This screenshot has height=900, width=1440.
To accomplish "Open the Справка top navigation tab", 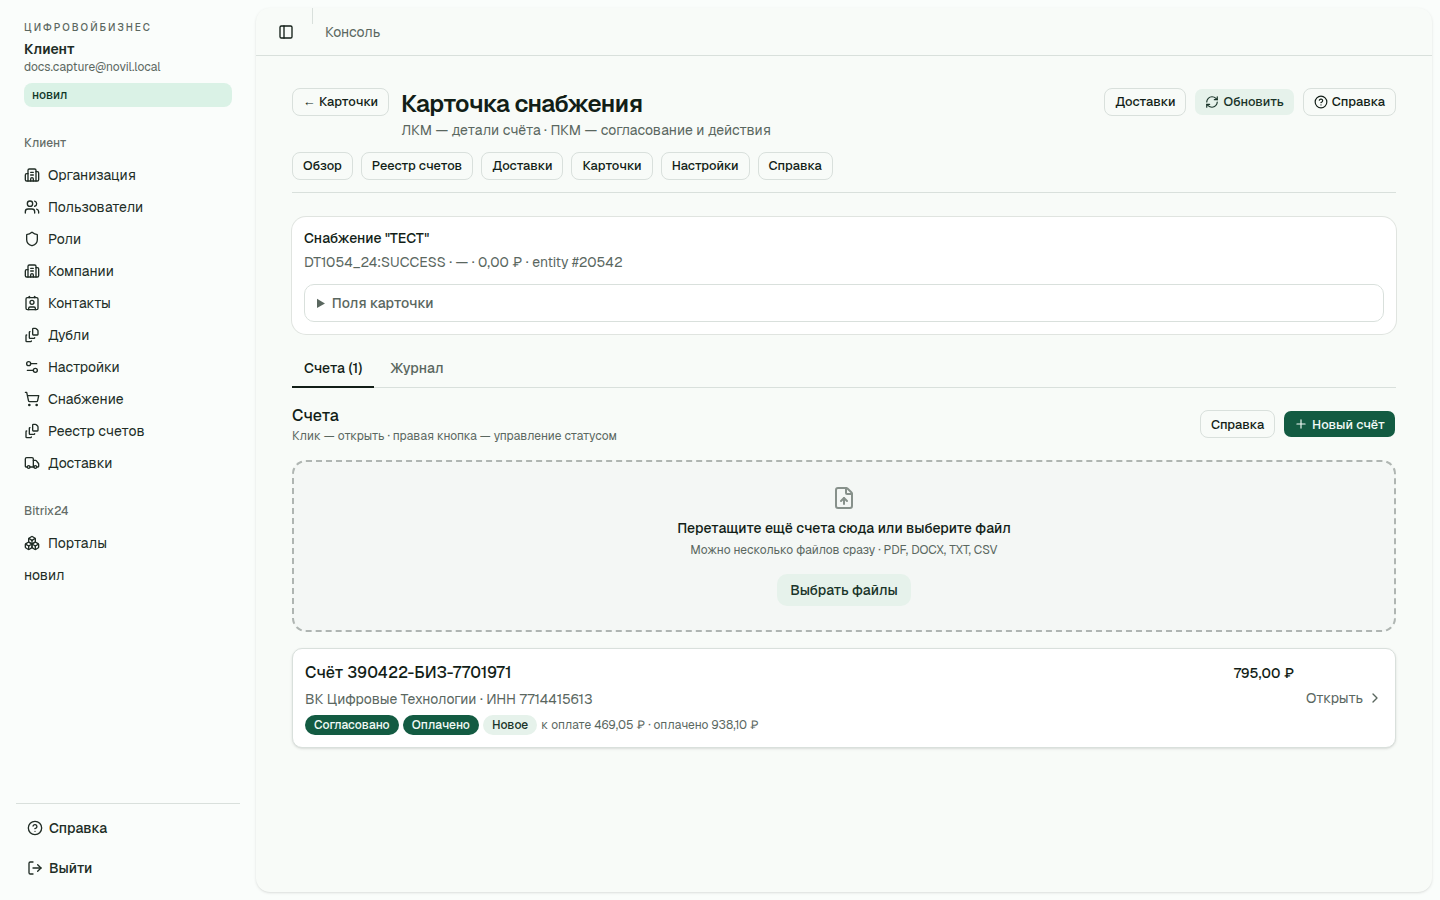I will click(795, 166).
